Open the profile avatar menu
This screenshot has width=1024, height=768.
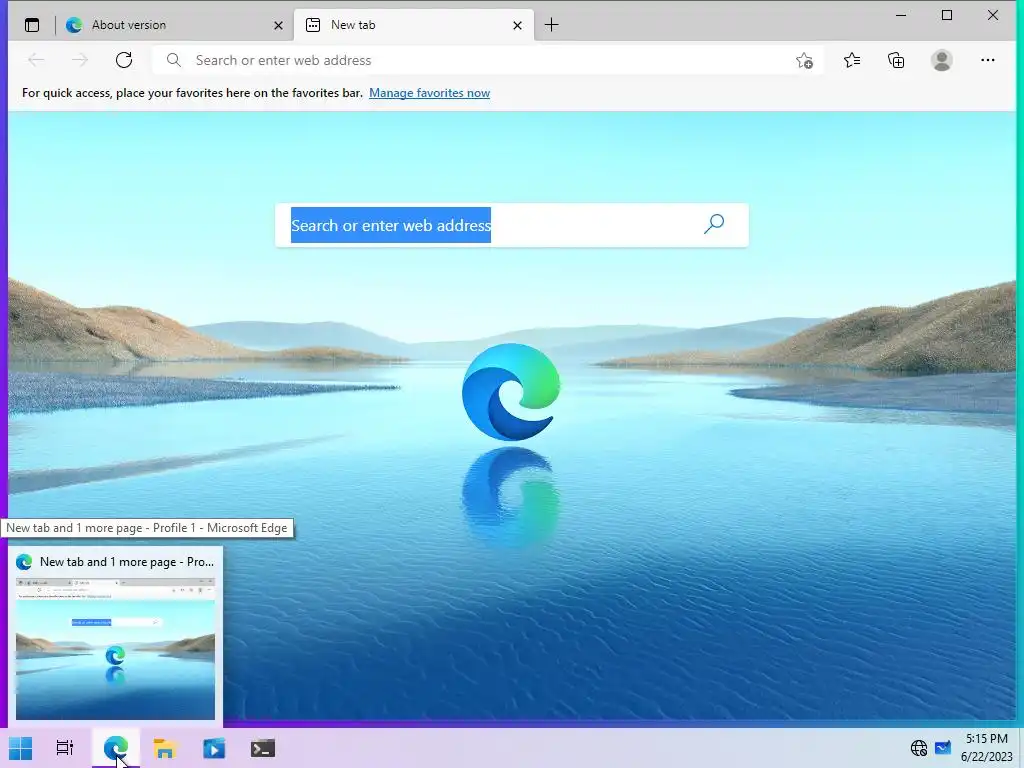[x=941, y=60]
